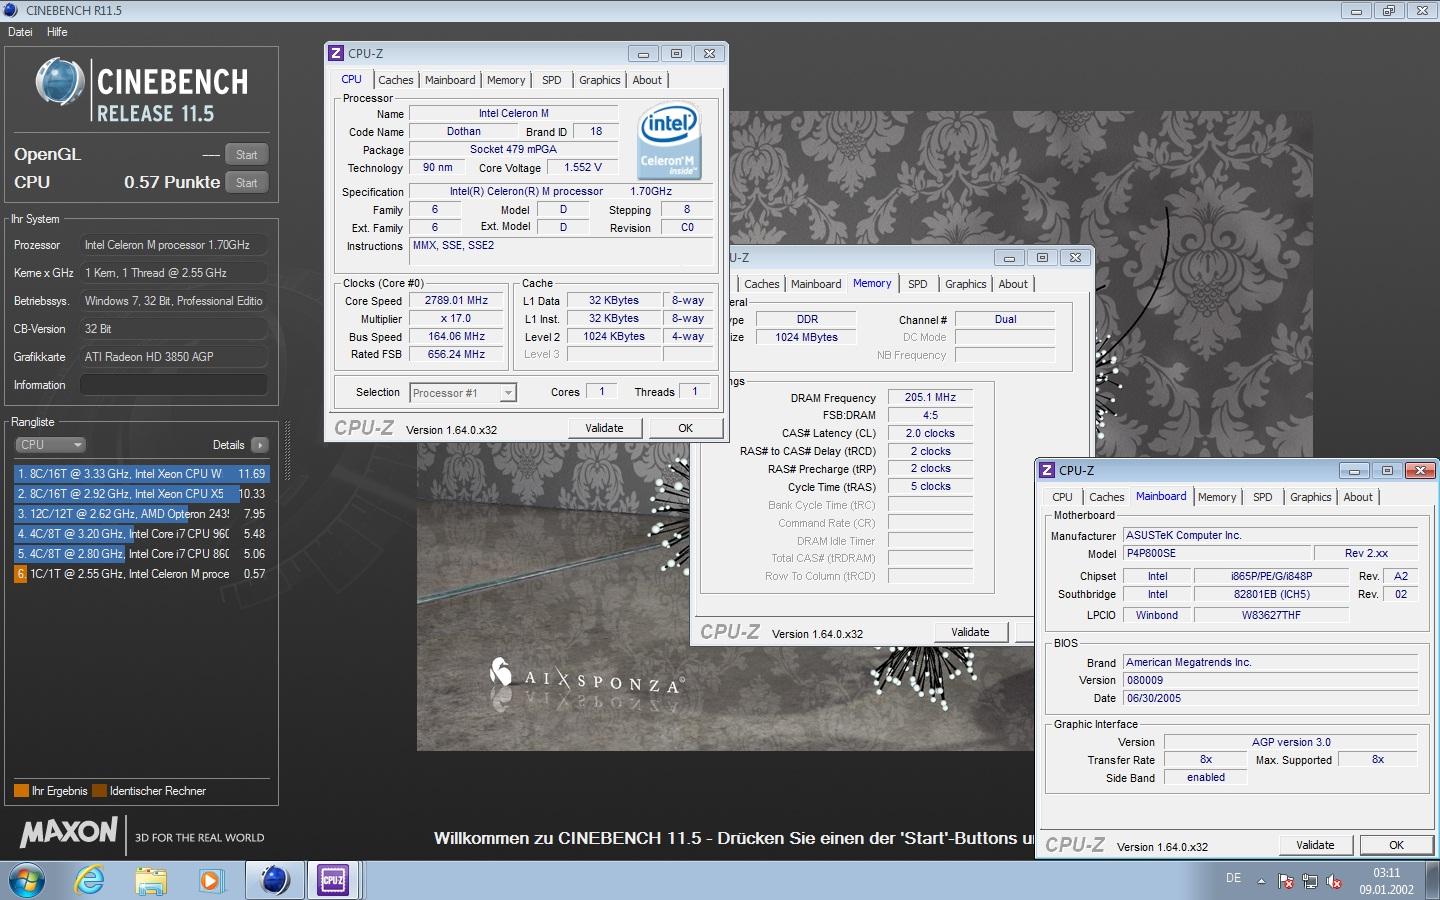
Task: Open the CPU ranking type dropdown
Action: tap(50, 445)
